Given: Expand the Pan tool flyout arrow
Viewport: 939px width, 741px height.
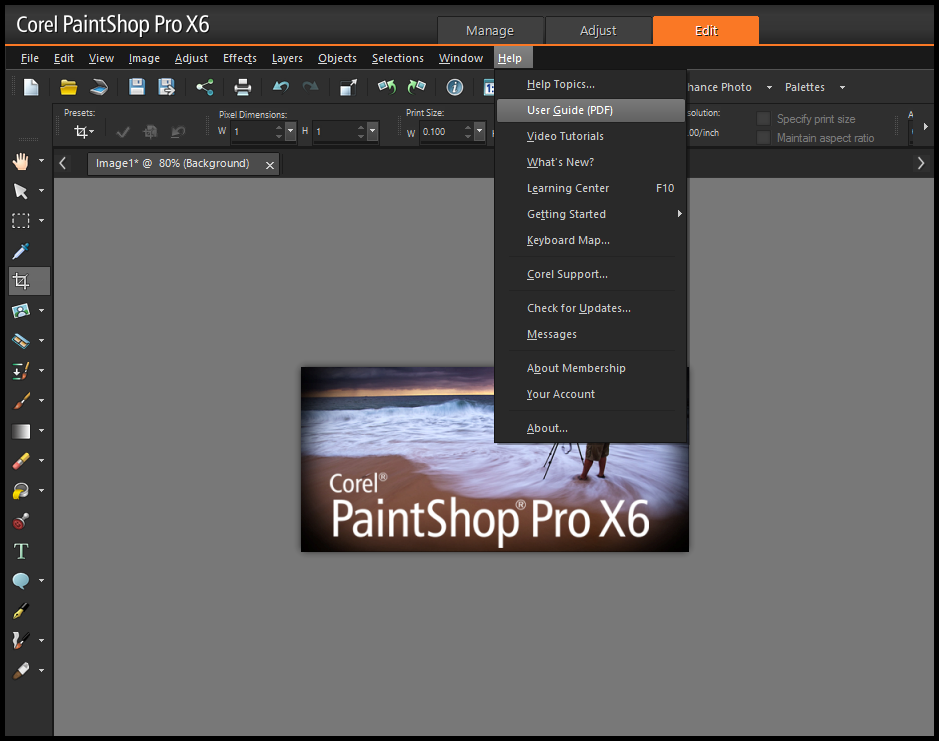Looking at the screenshot, I should [x=41, y=161].
